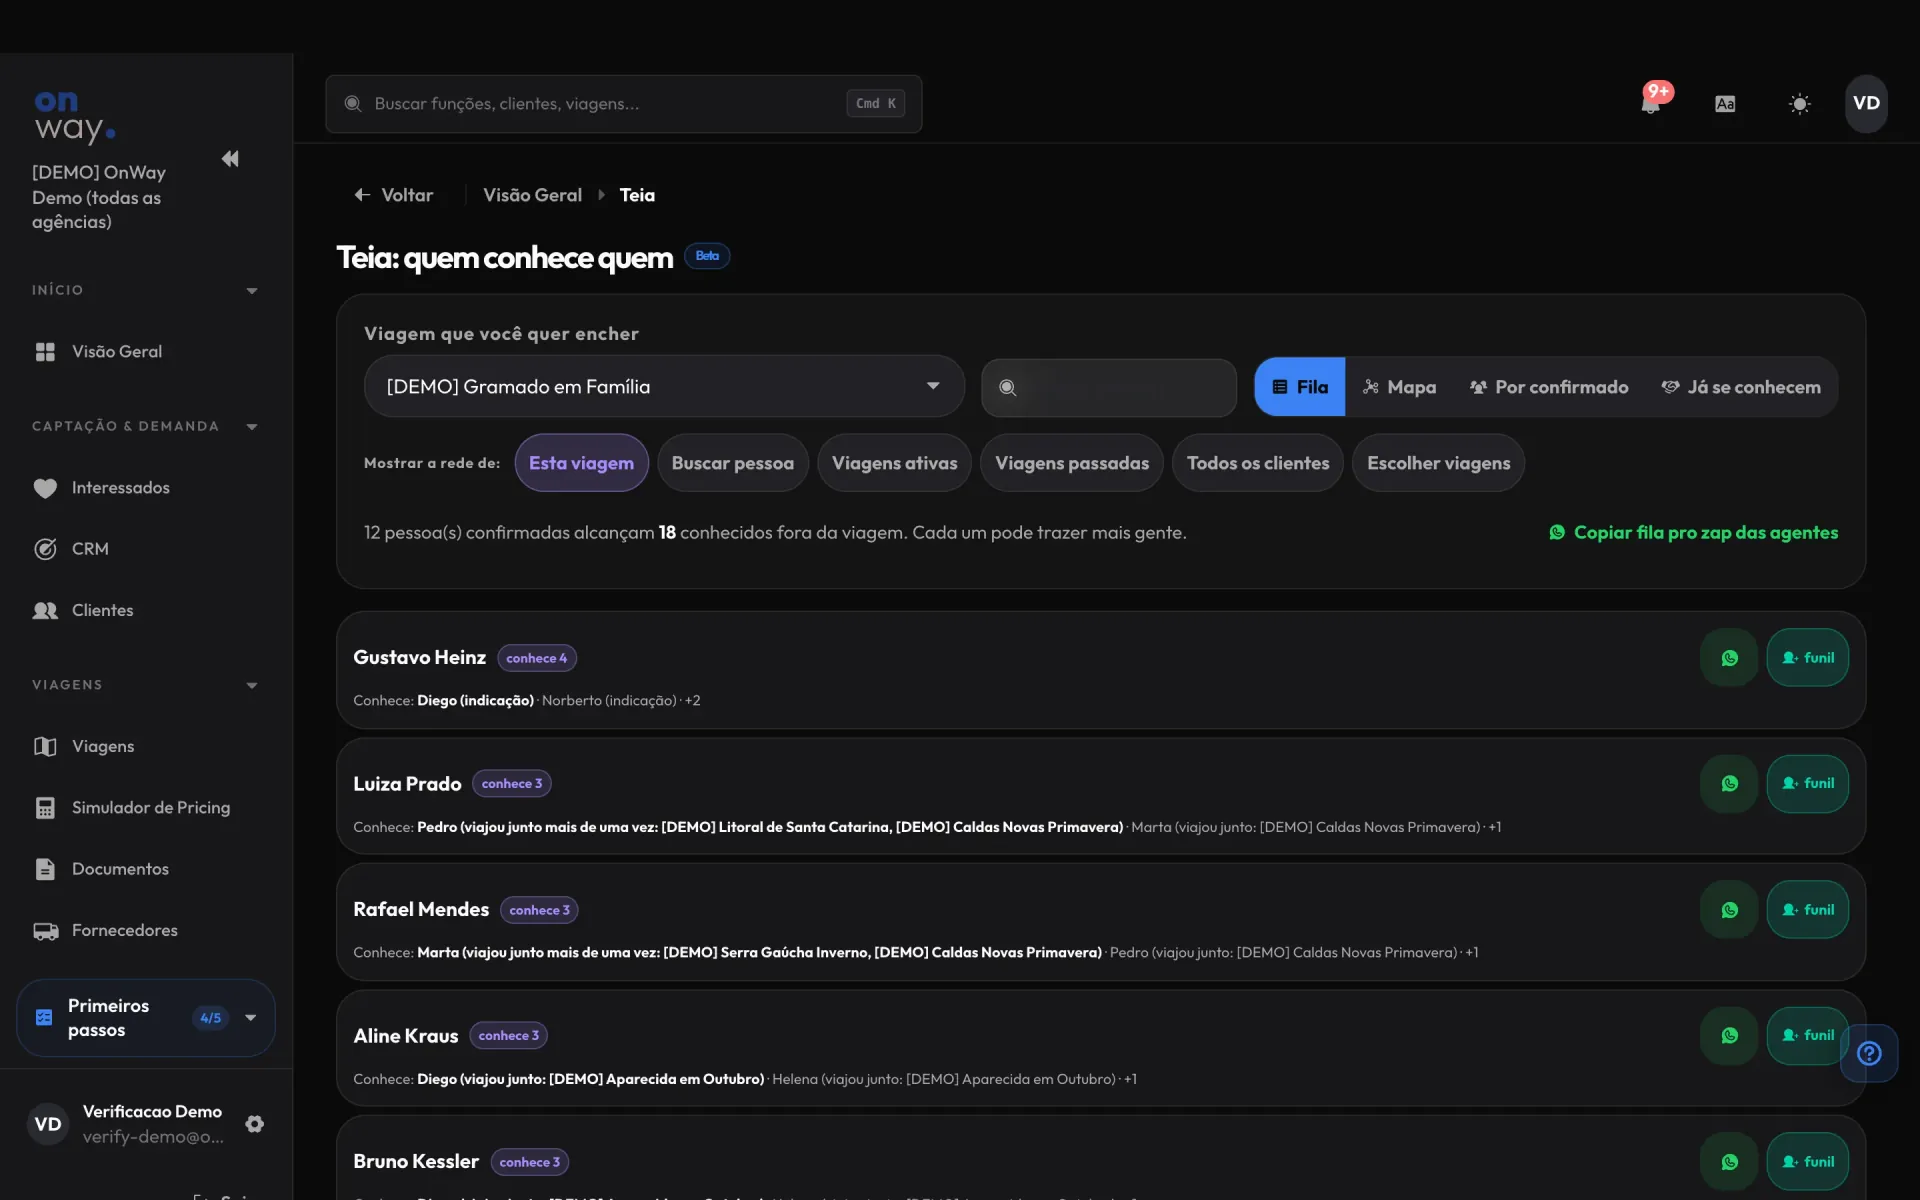The image size is (1920, 1200).
Task: Collapse sidebar with double-arrow icon
Action: 230,159
